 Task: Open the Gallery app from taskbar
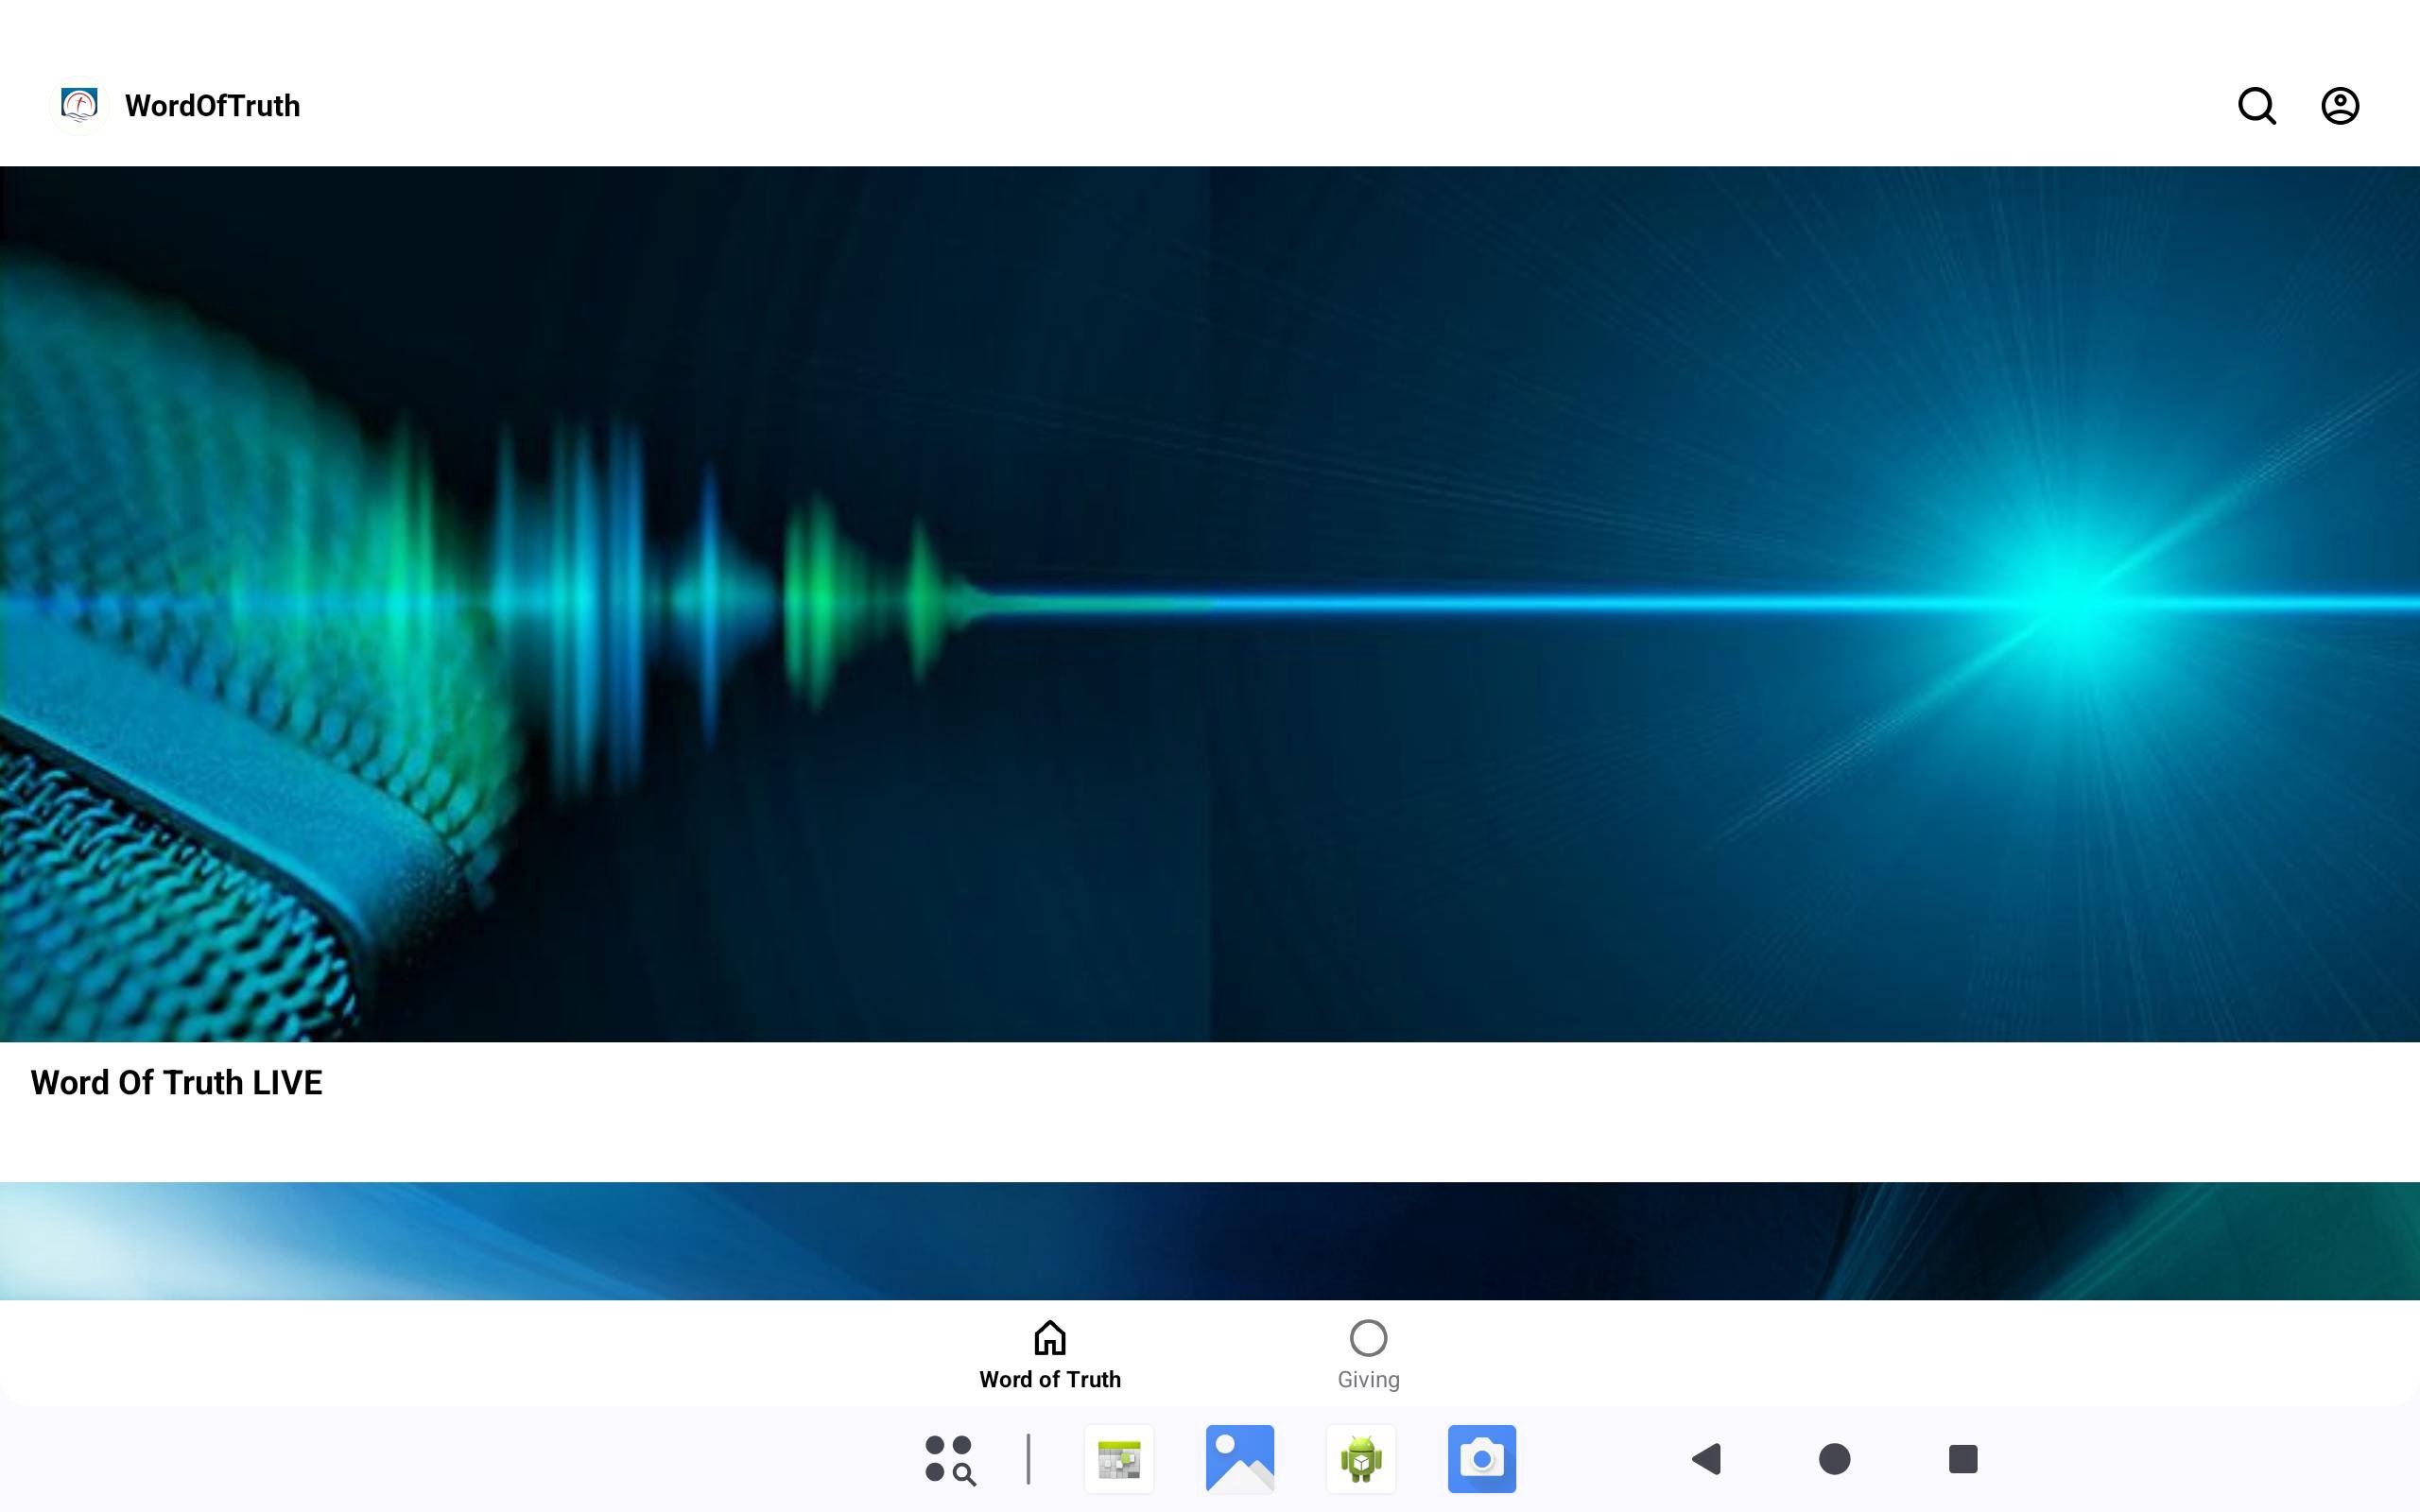pos(1239,1459)
